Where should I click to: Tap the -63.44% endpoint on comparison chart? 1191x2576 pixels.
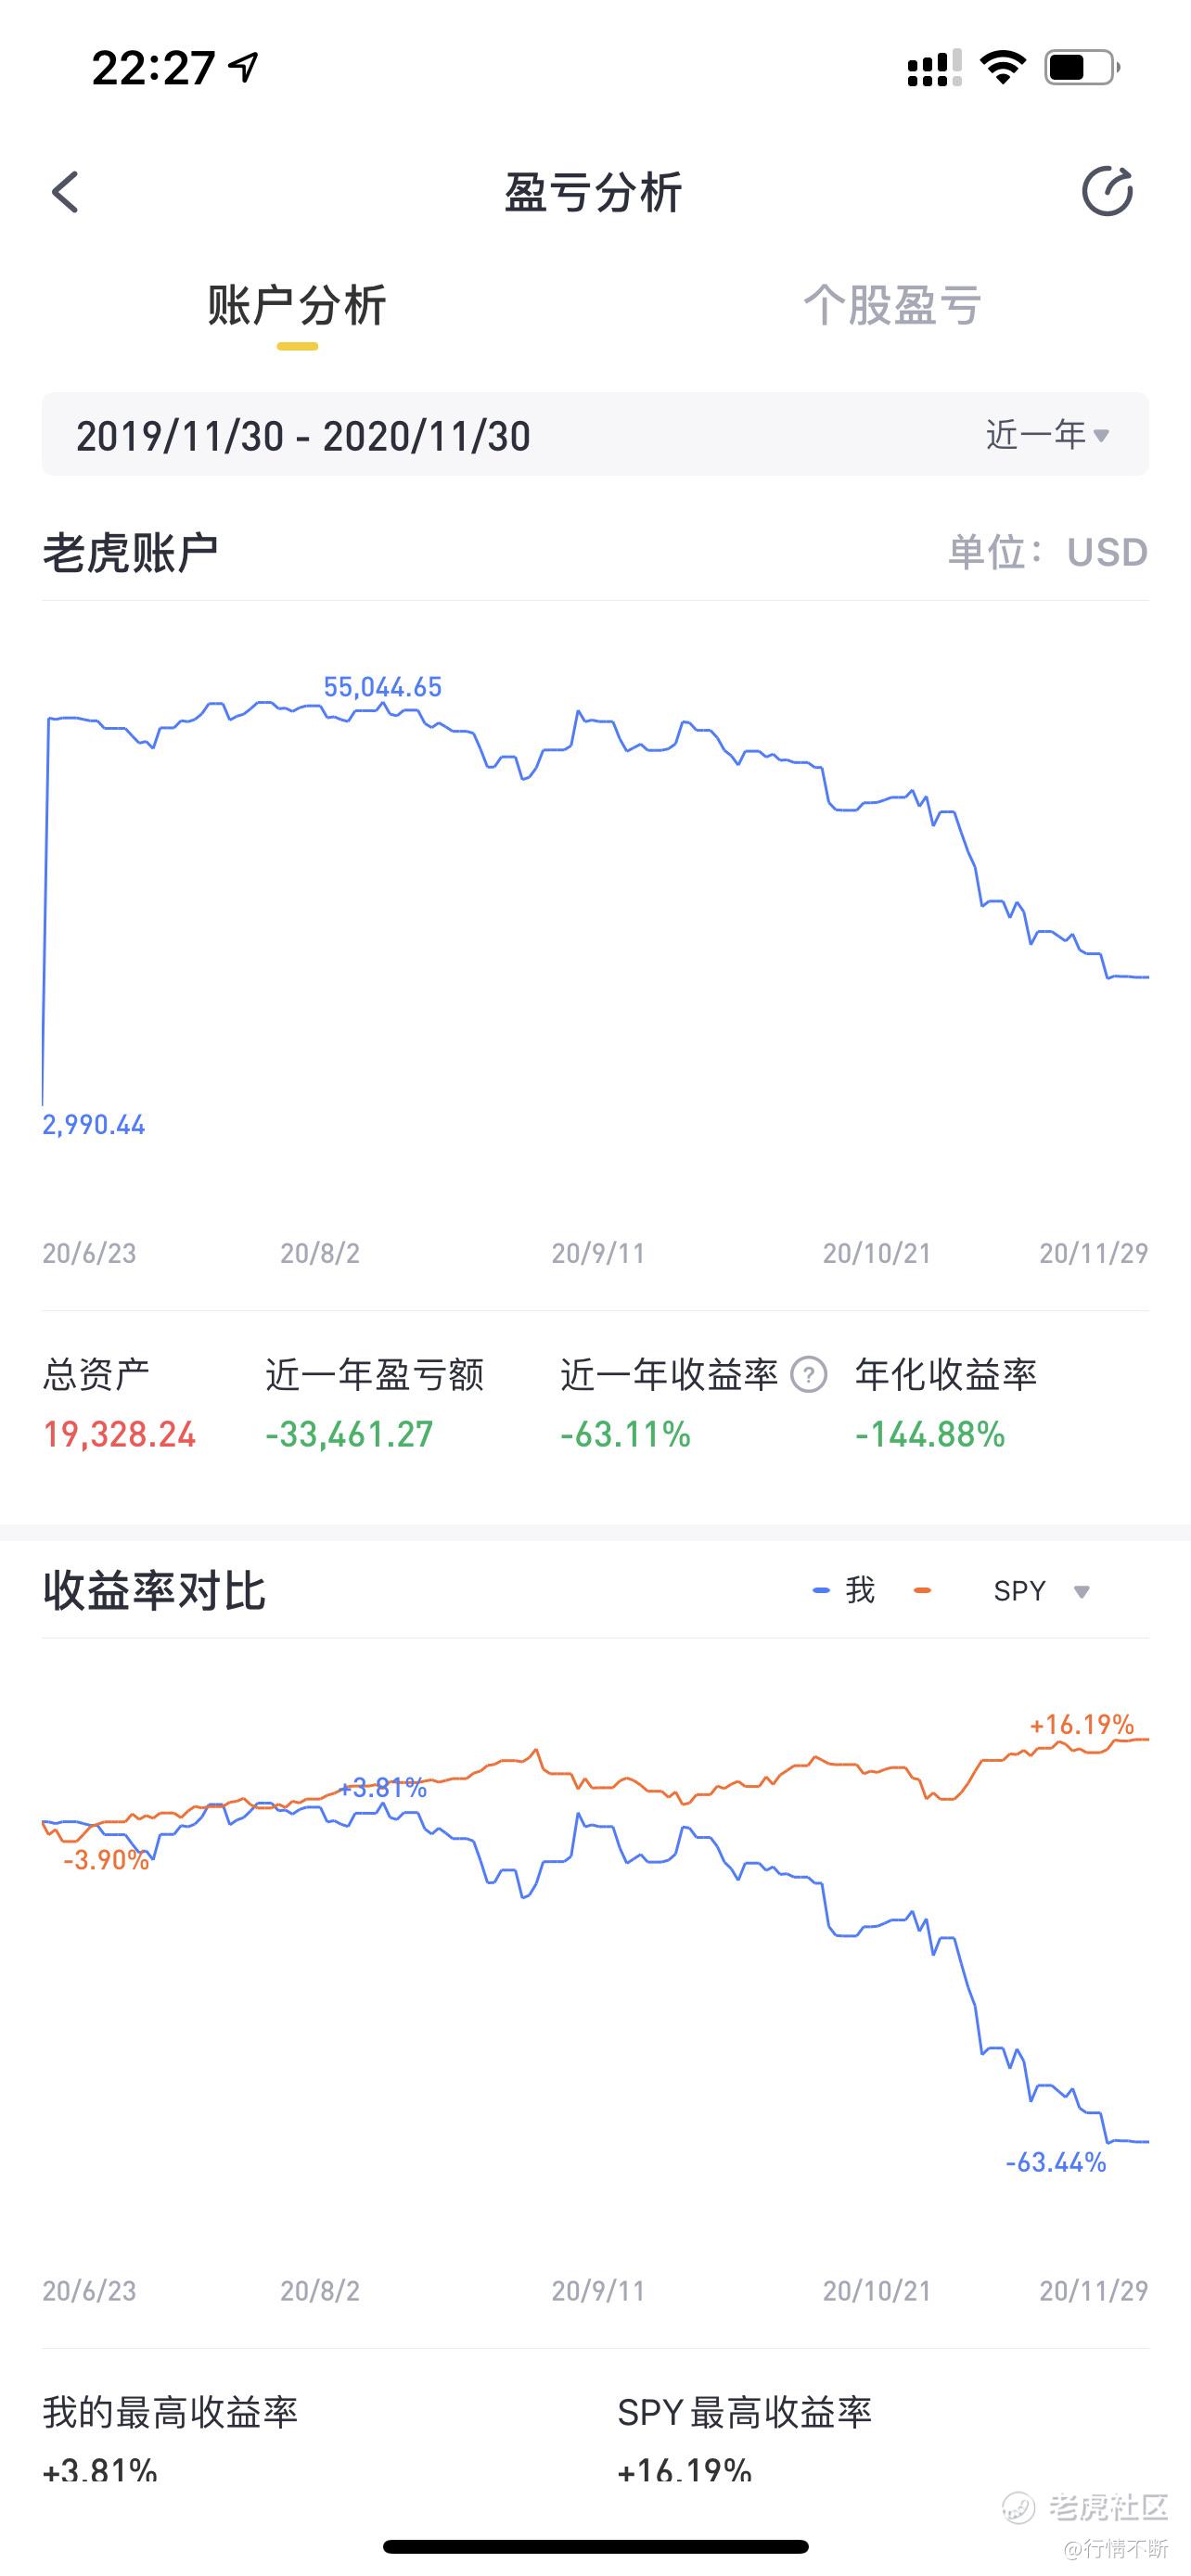pyautogui.click(x=1056, y=2162)
